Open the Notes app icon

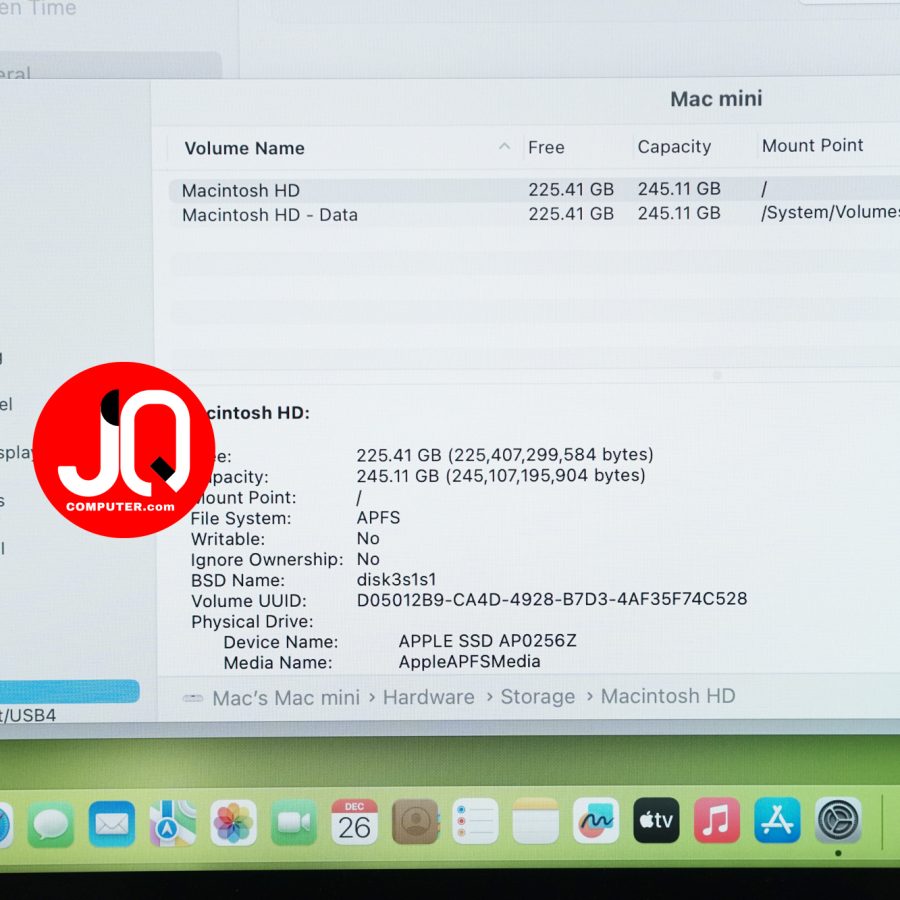point(536,821)
